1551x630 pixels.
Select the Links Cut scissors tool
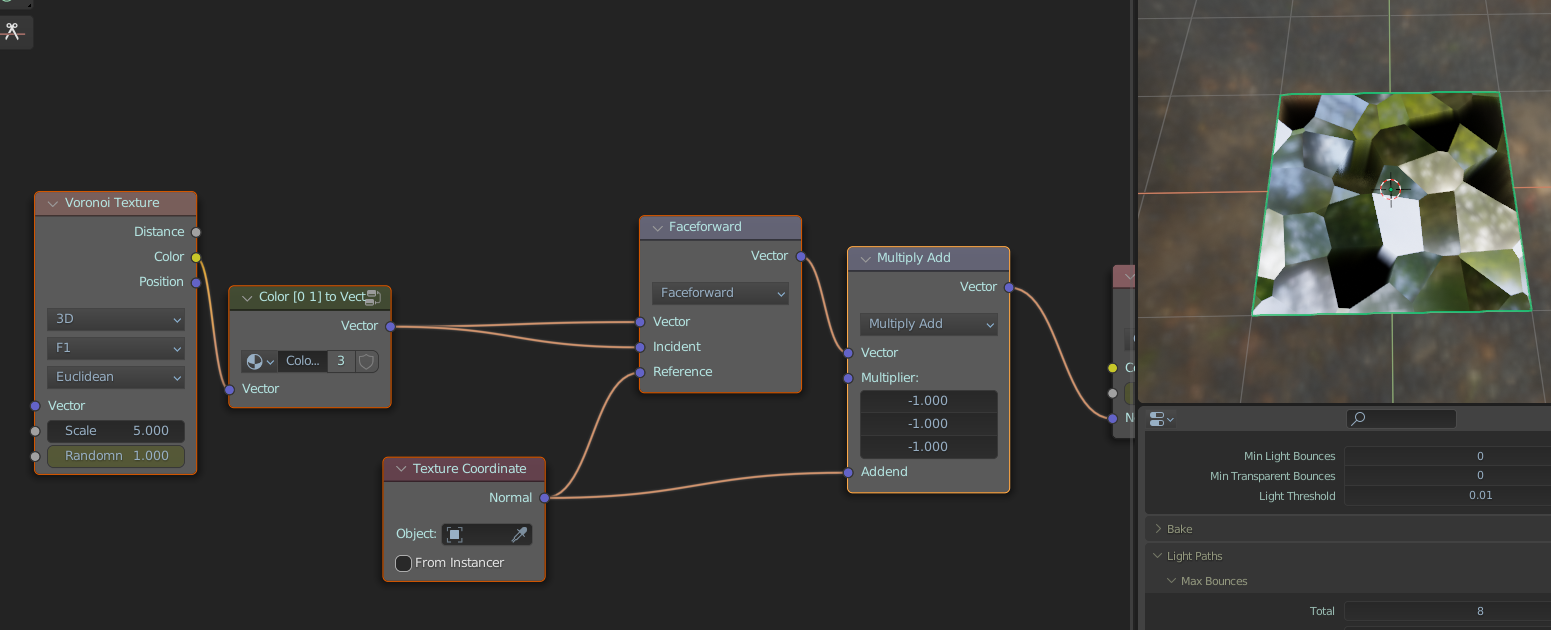[x=14, y=31]
